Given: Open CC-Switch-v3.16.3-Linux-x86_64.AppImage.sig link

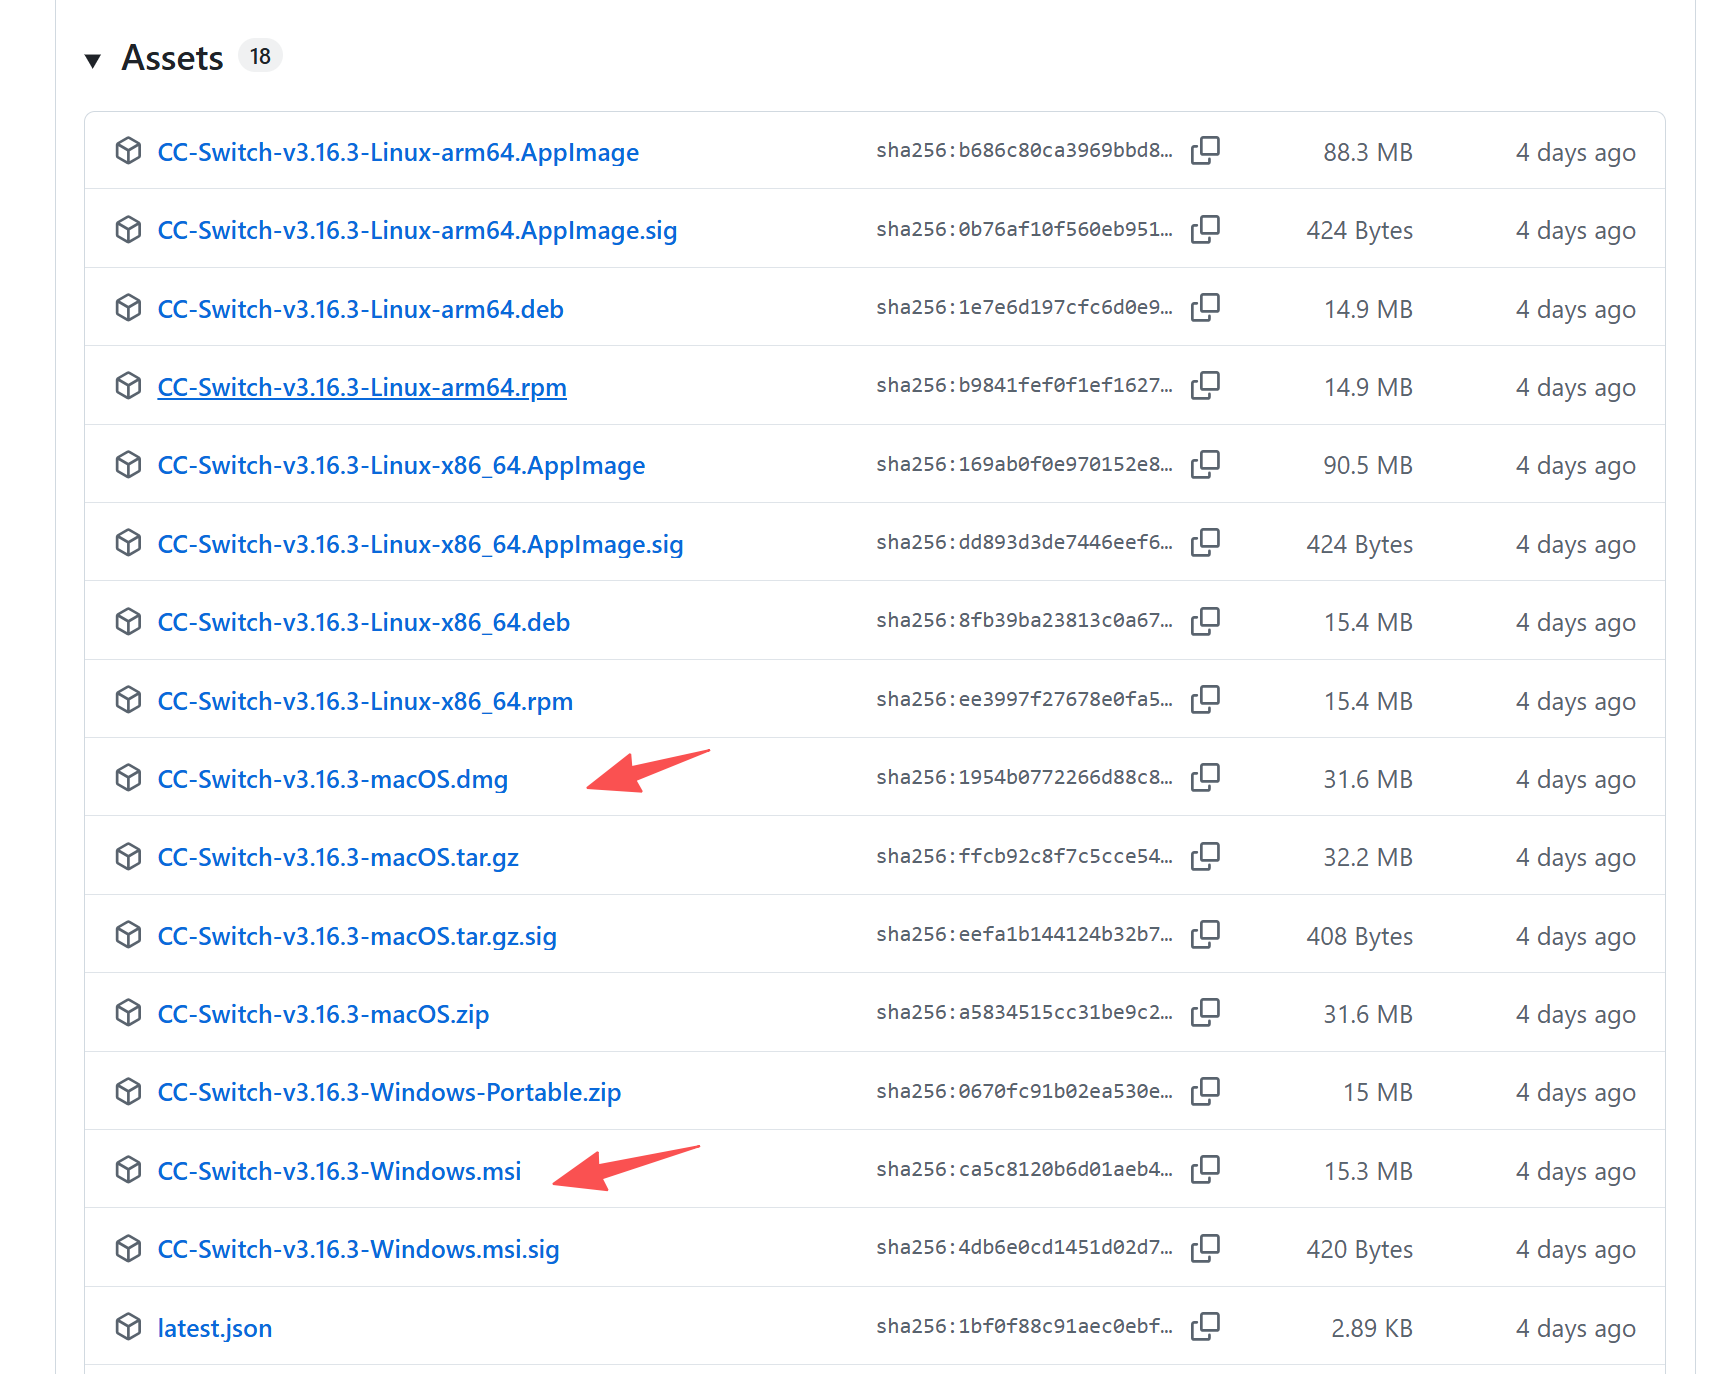Looking at the screenshot, I should coord(421,544).
